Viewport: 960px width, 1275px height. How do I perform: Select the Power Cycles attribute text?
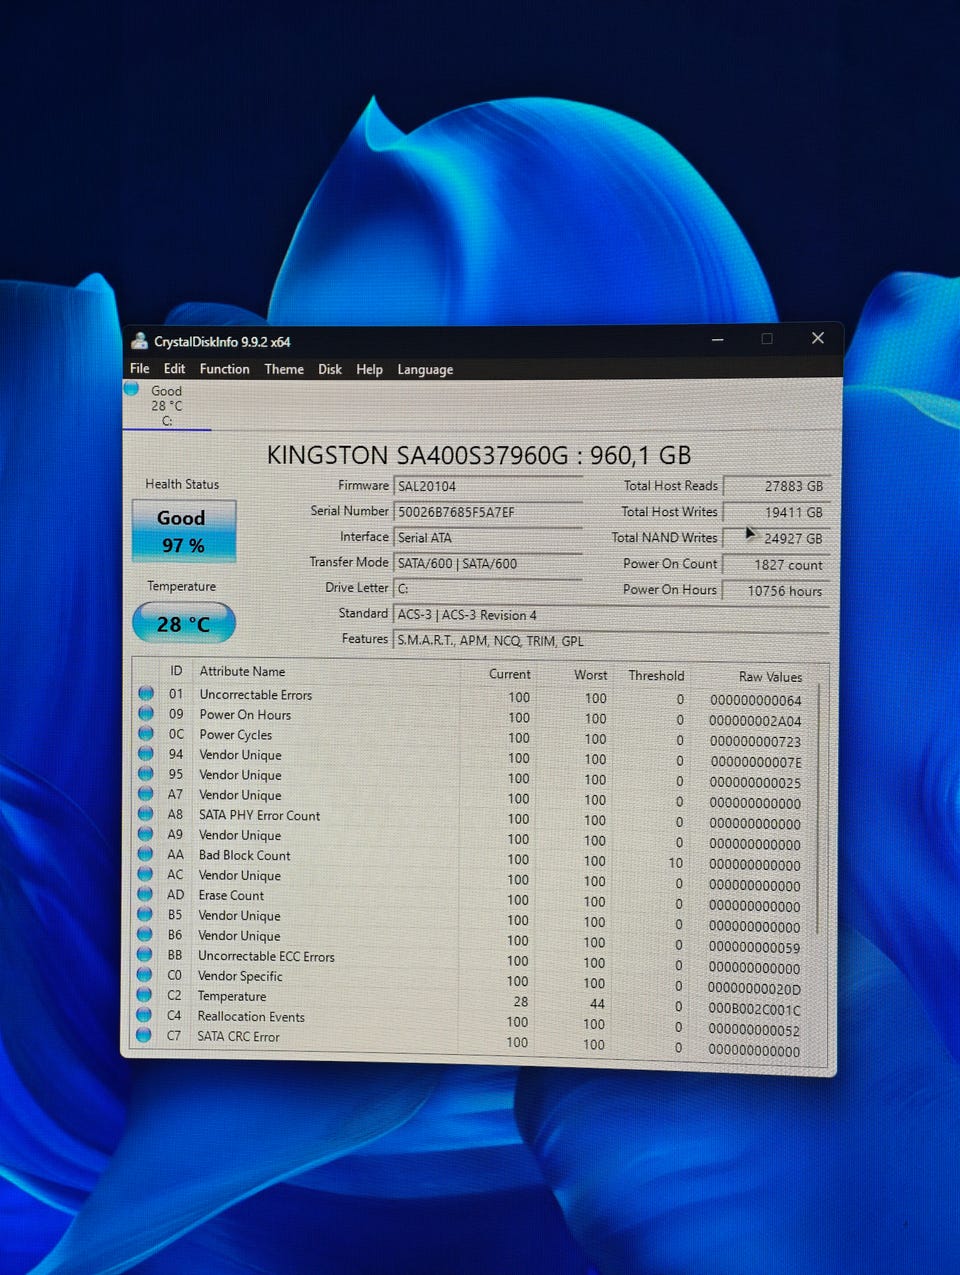point(235,734)
